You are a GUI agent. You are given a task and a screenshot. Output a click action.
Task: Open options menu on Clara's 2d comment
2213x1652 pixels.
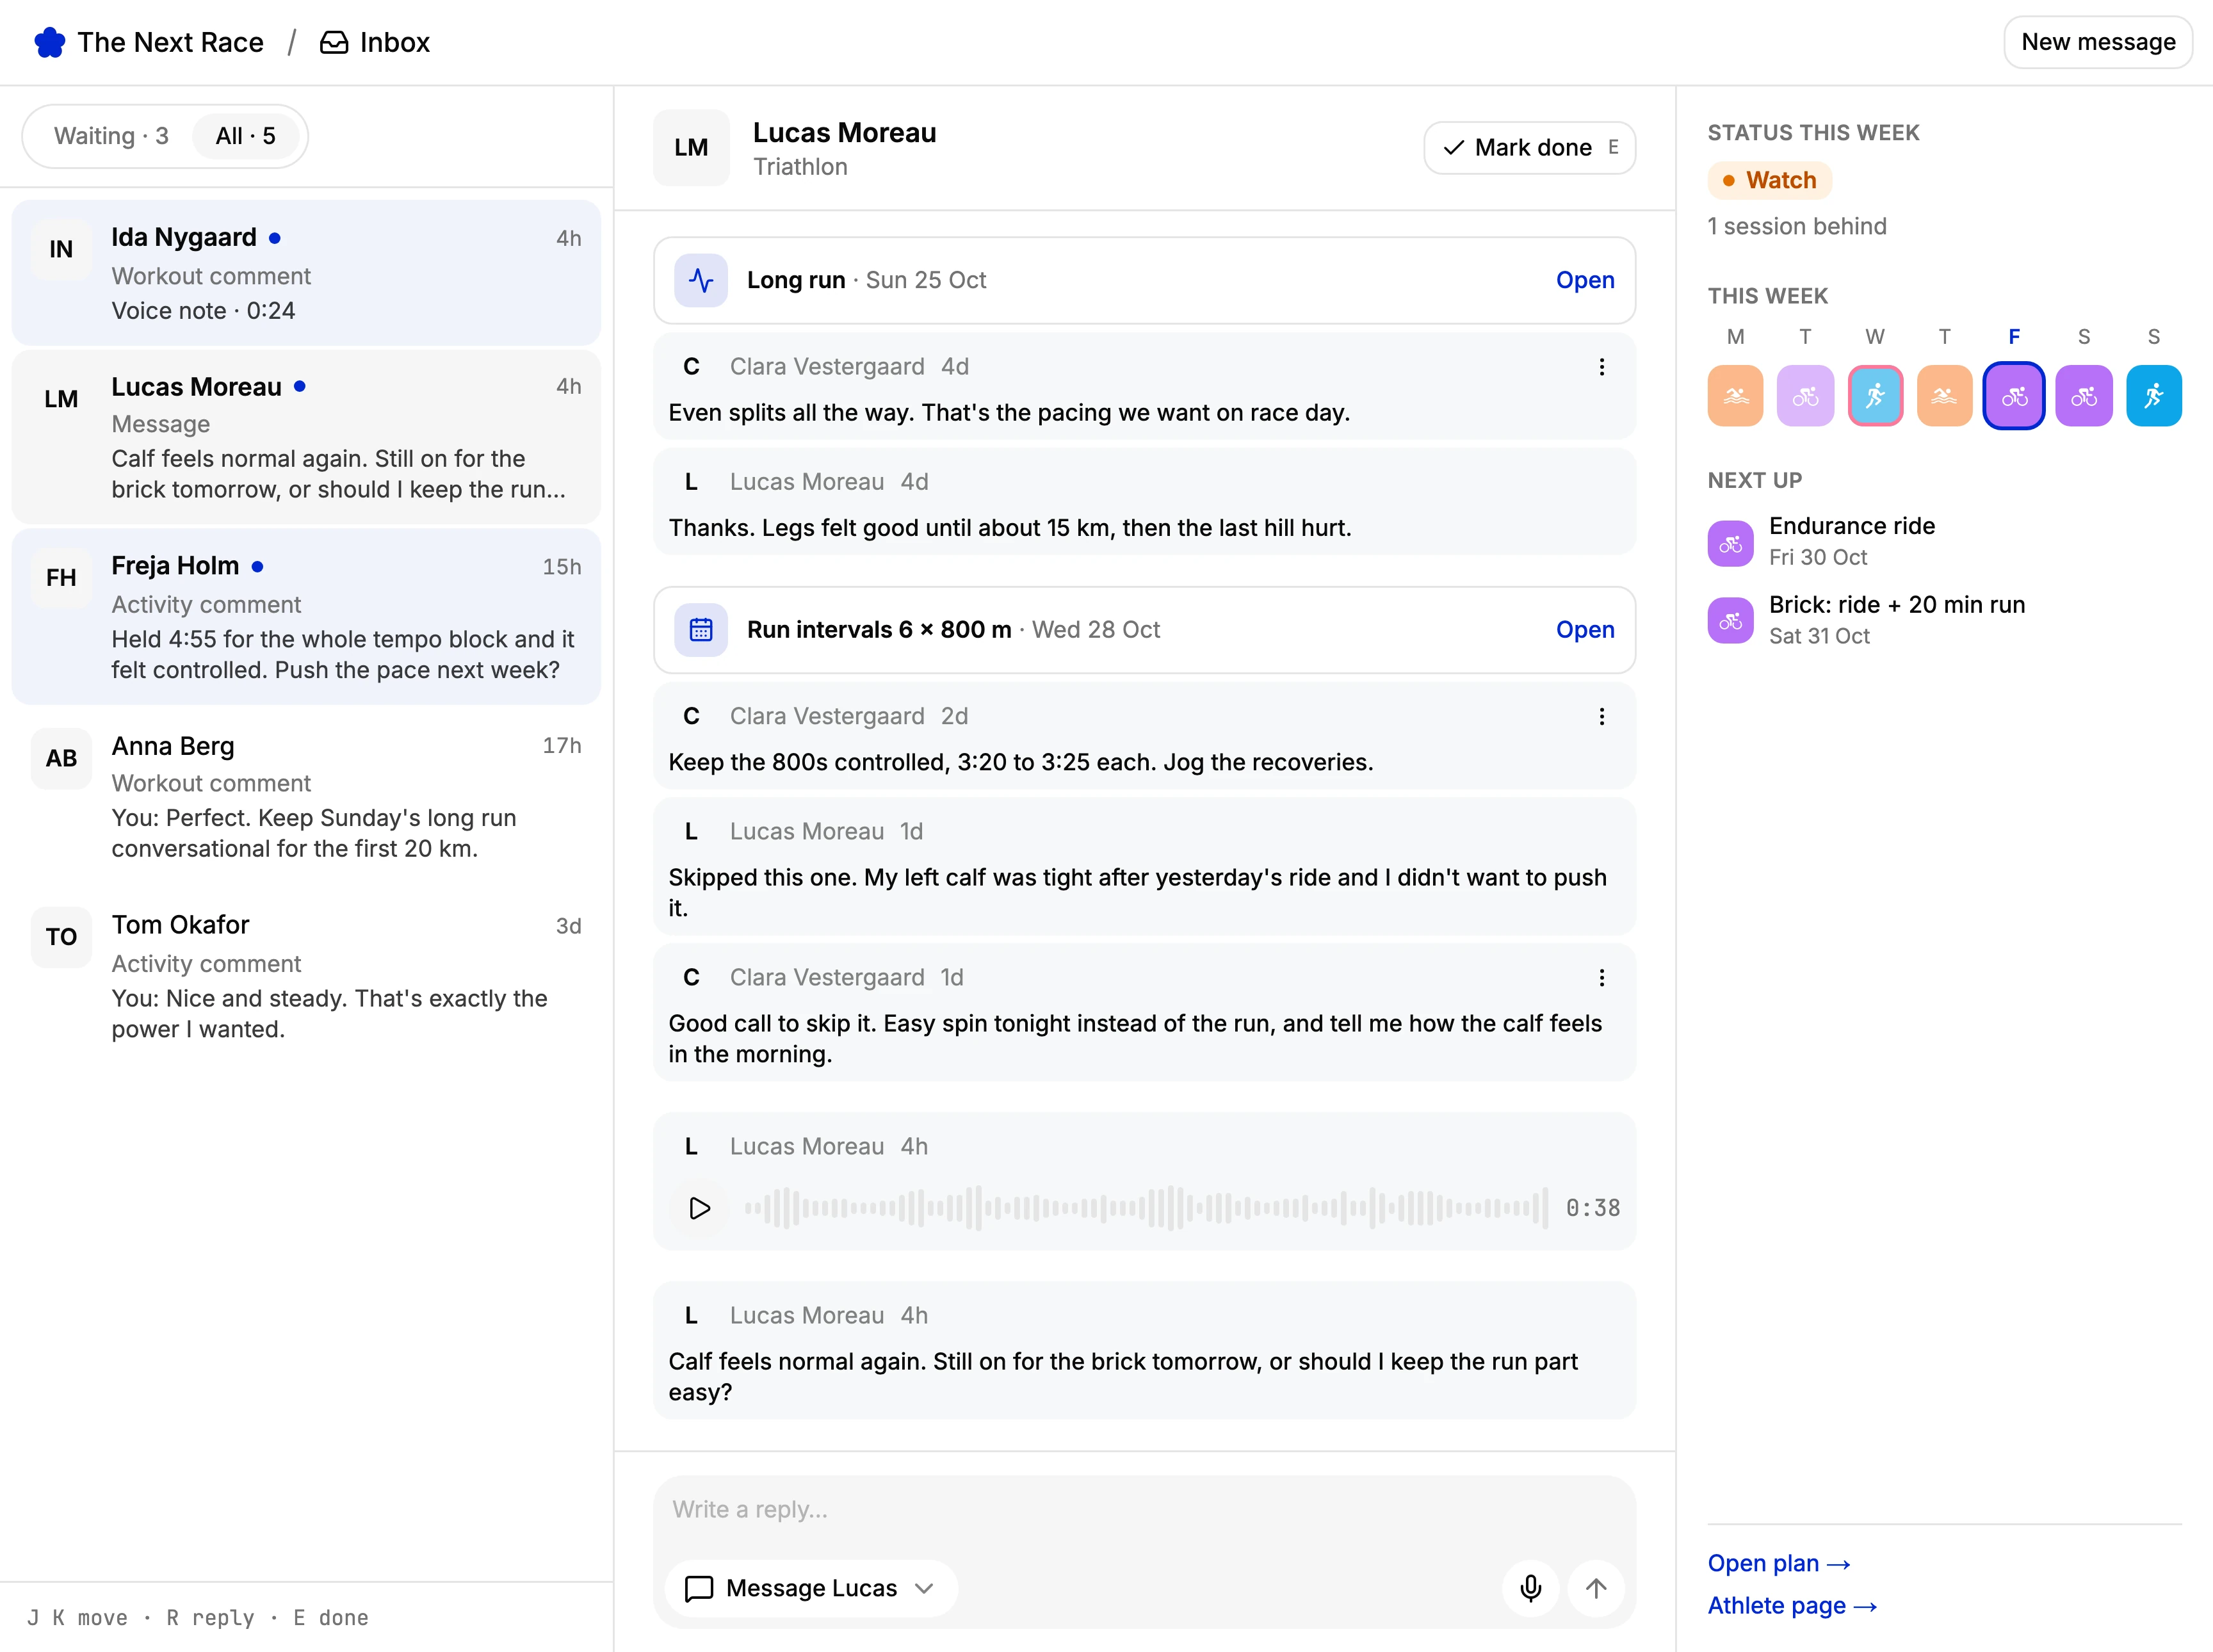[x=1602, y=717]
